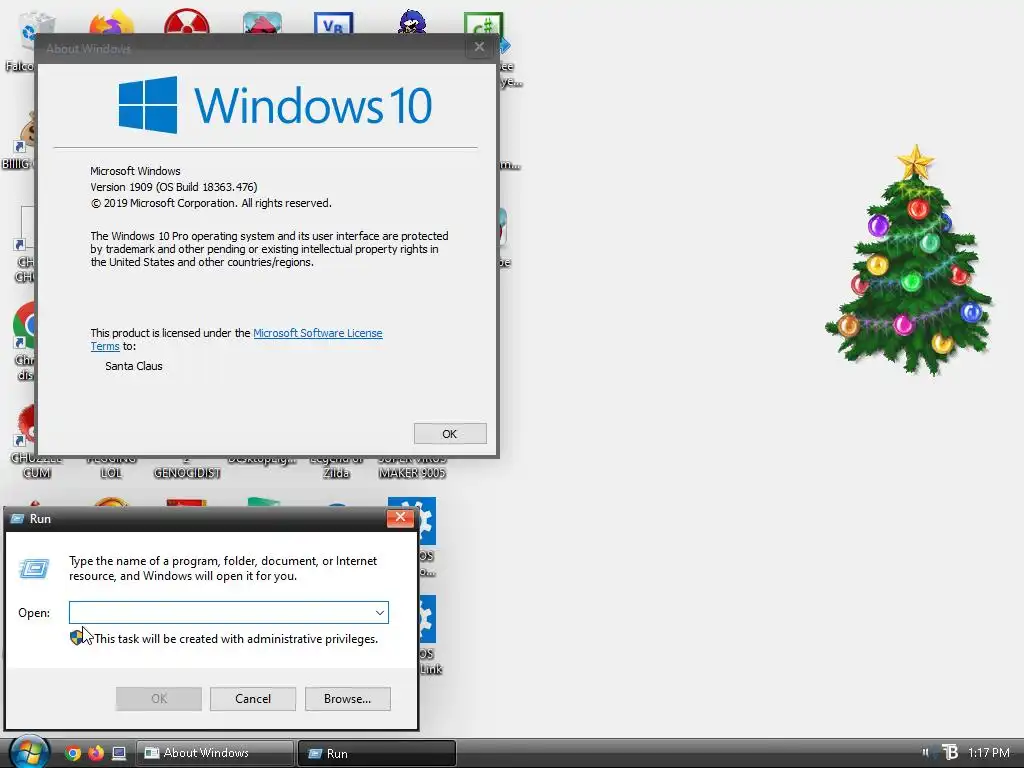The width and height of the screenshot is (1024, 768).
Task: Click the Windows Start orb
Action: point(29,752)
